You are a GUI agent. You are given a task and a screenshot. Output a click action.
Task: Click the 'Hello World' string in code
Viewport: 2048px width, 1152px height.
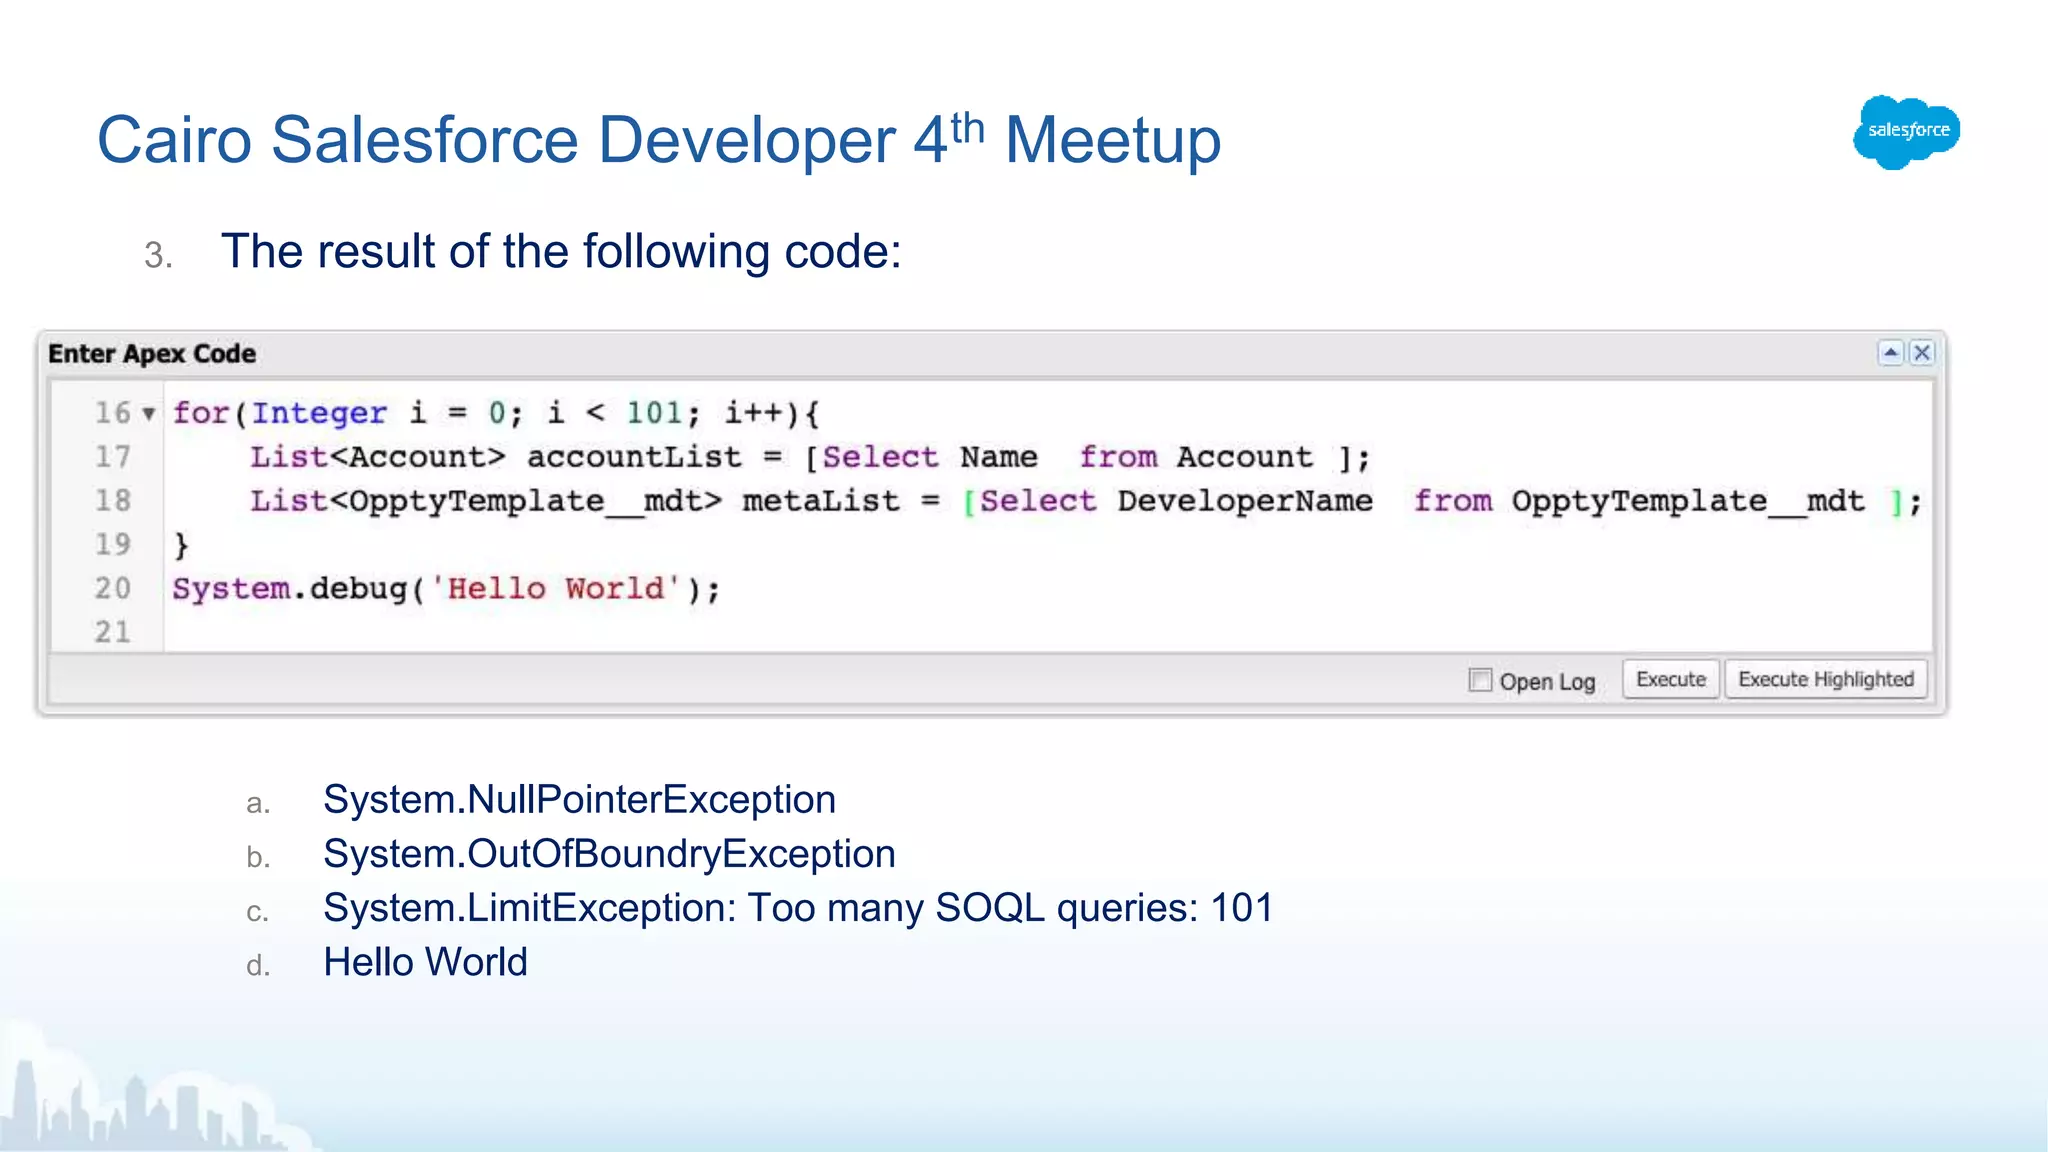(x=555, y=588)
